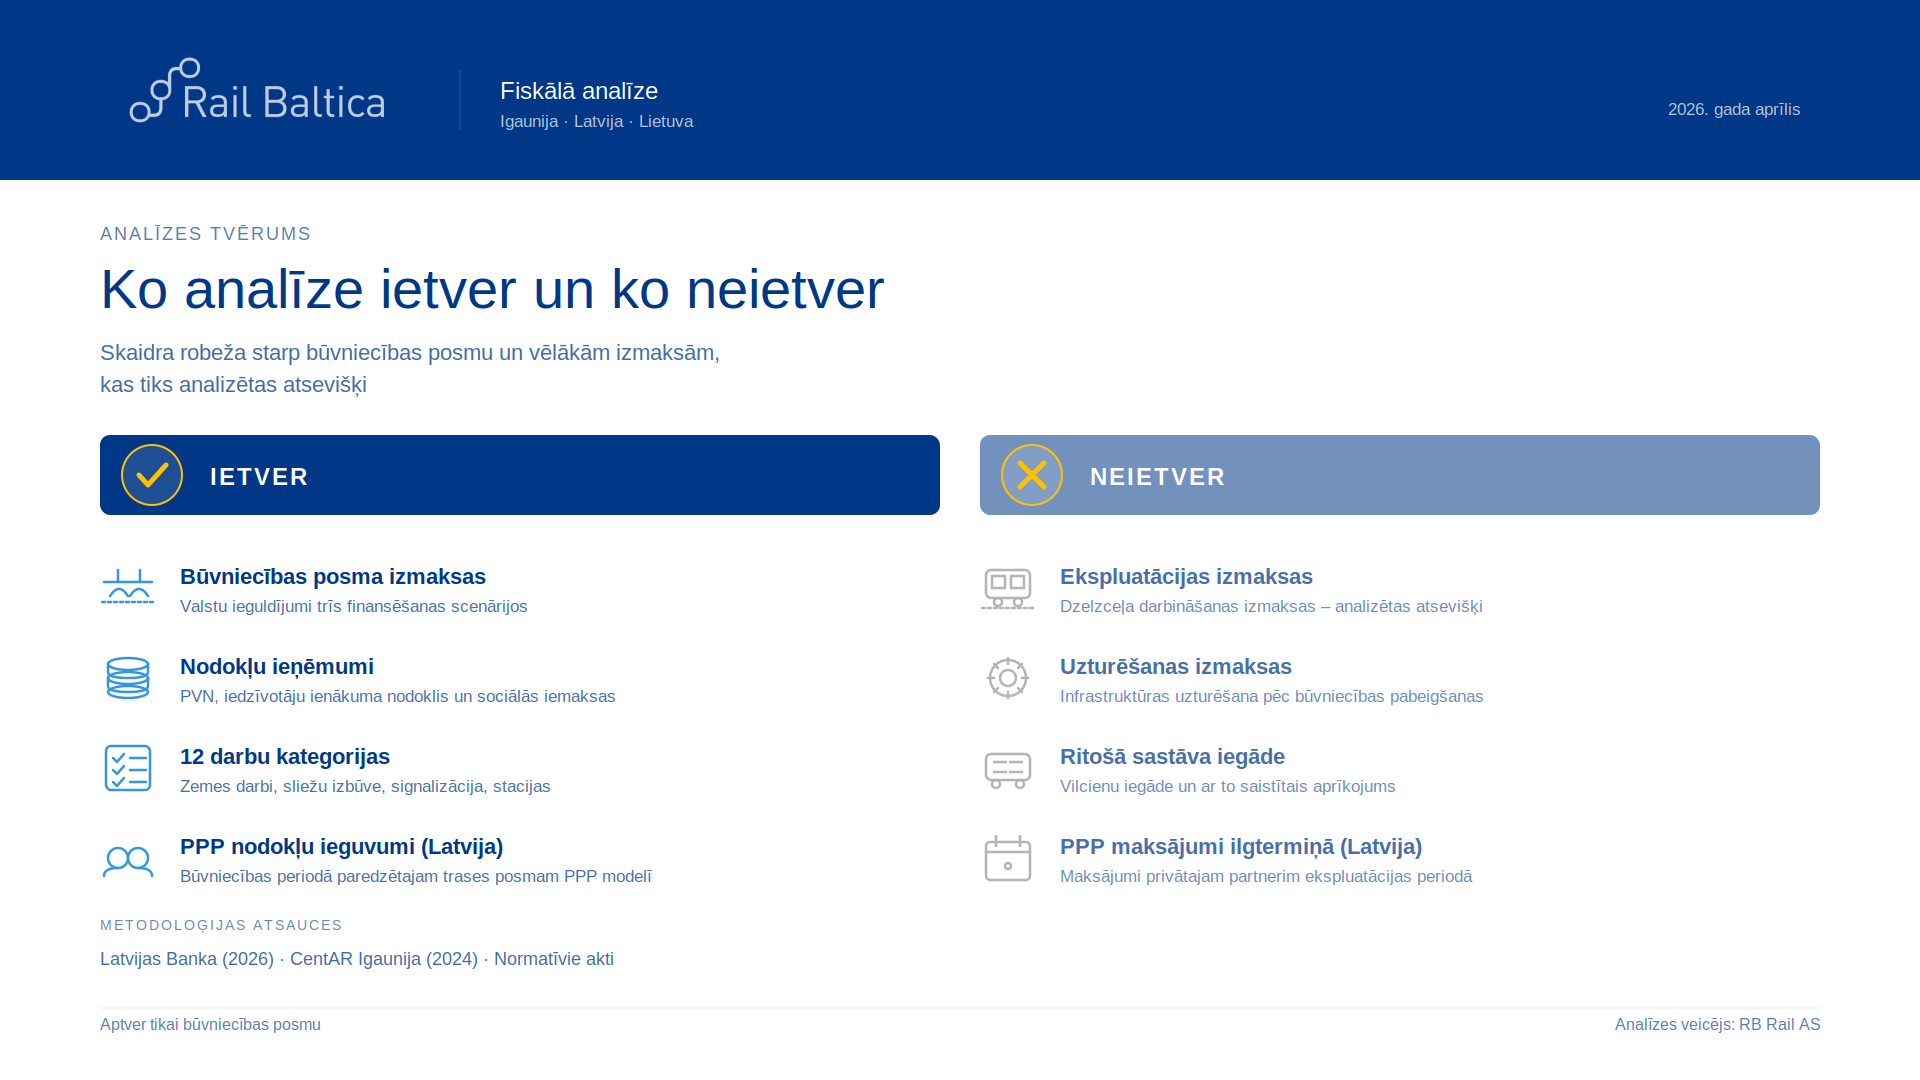Select the IETVER header bar
The height and width of the screenshot is (1080, 1920).
600,475
